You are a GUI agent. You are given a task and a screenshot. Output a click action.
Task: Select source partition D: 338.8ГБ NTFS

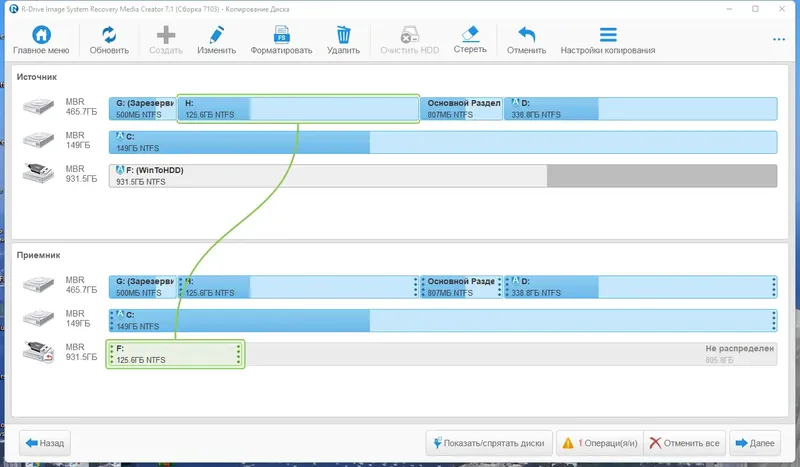pos(640,109)
